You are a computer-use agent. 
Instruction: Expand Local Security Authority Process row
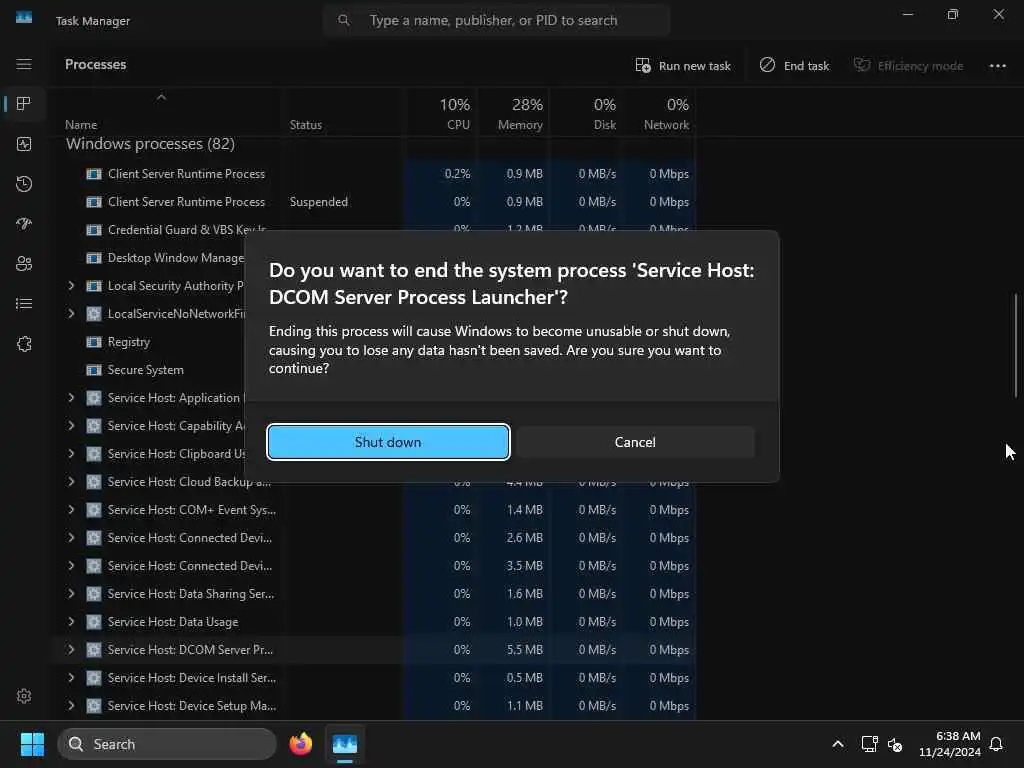click(71, 285)
